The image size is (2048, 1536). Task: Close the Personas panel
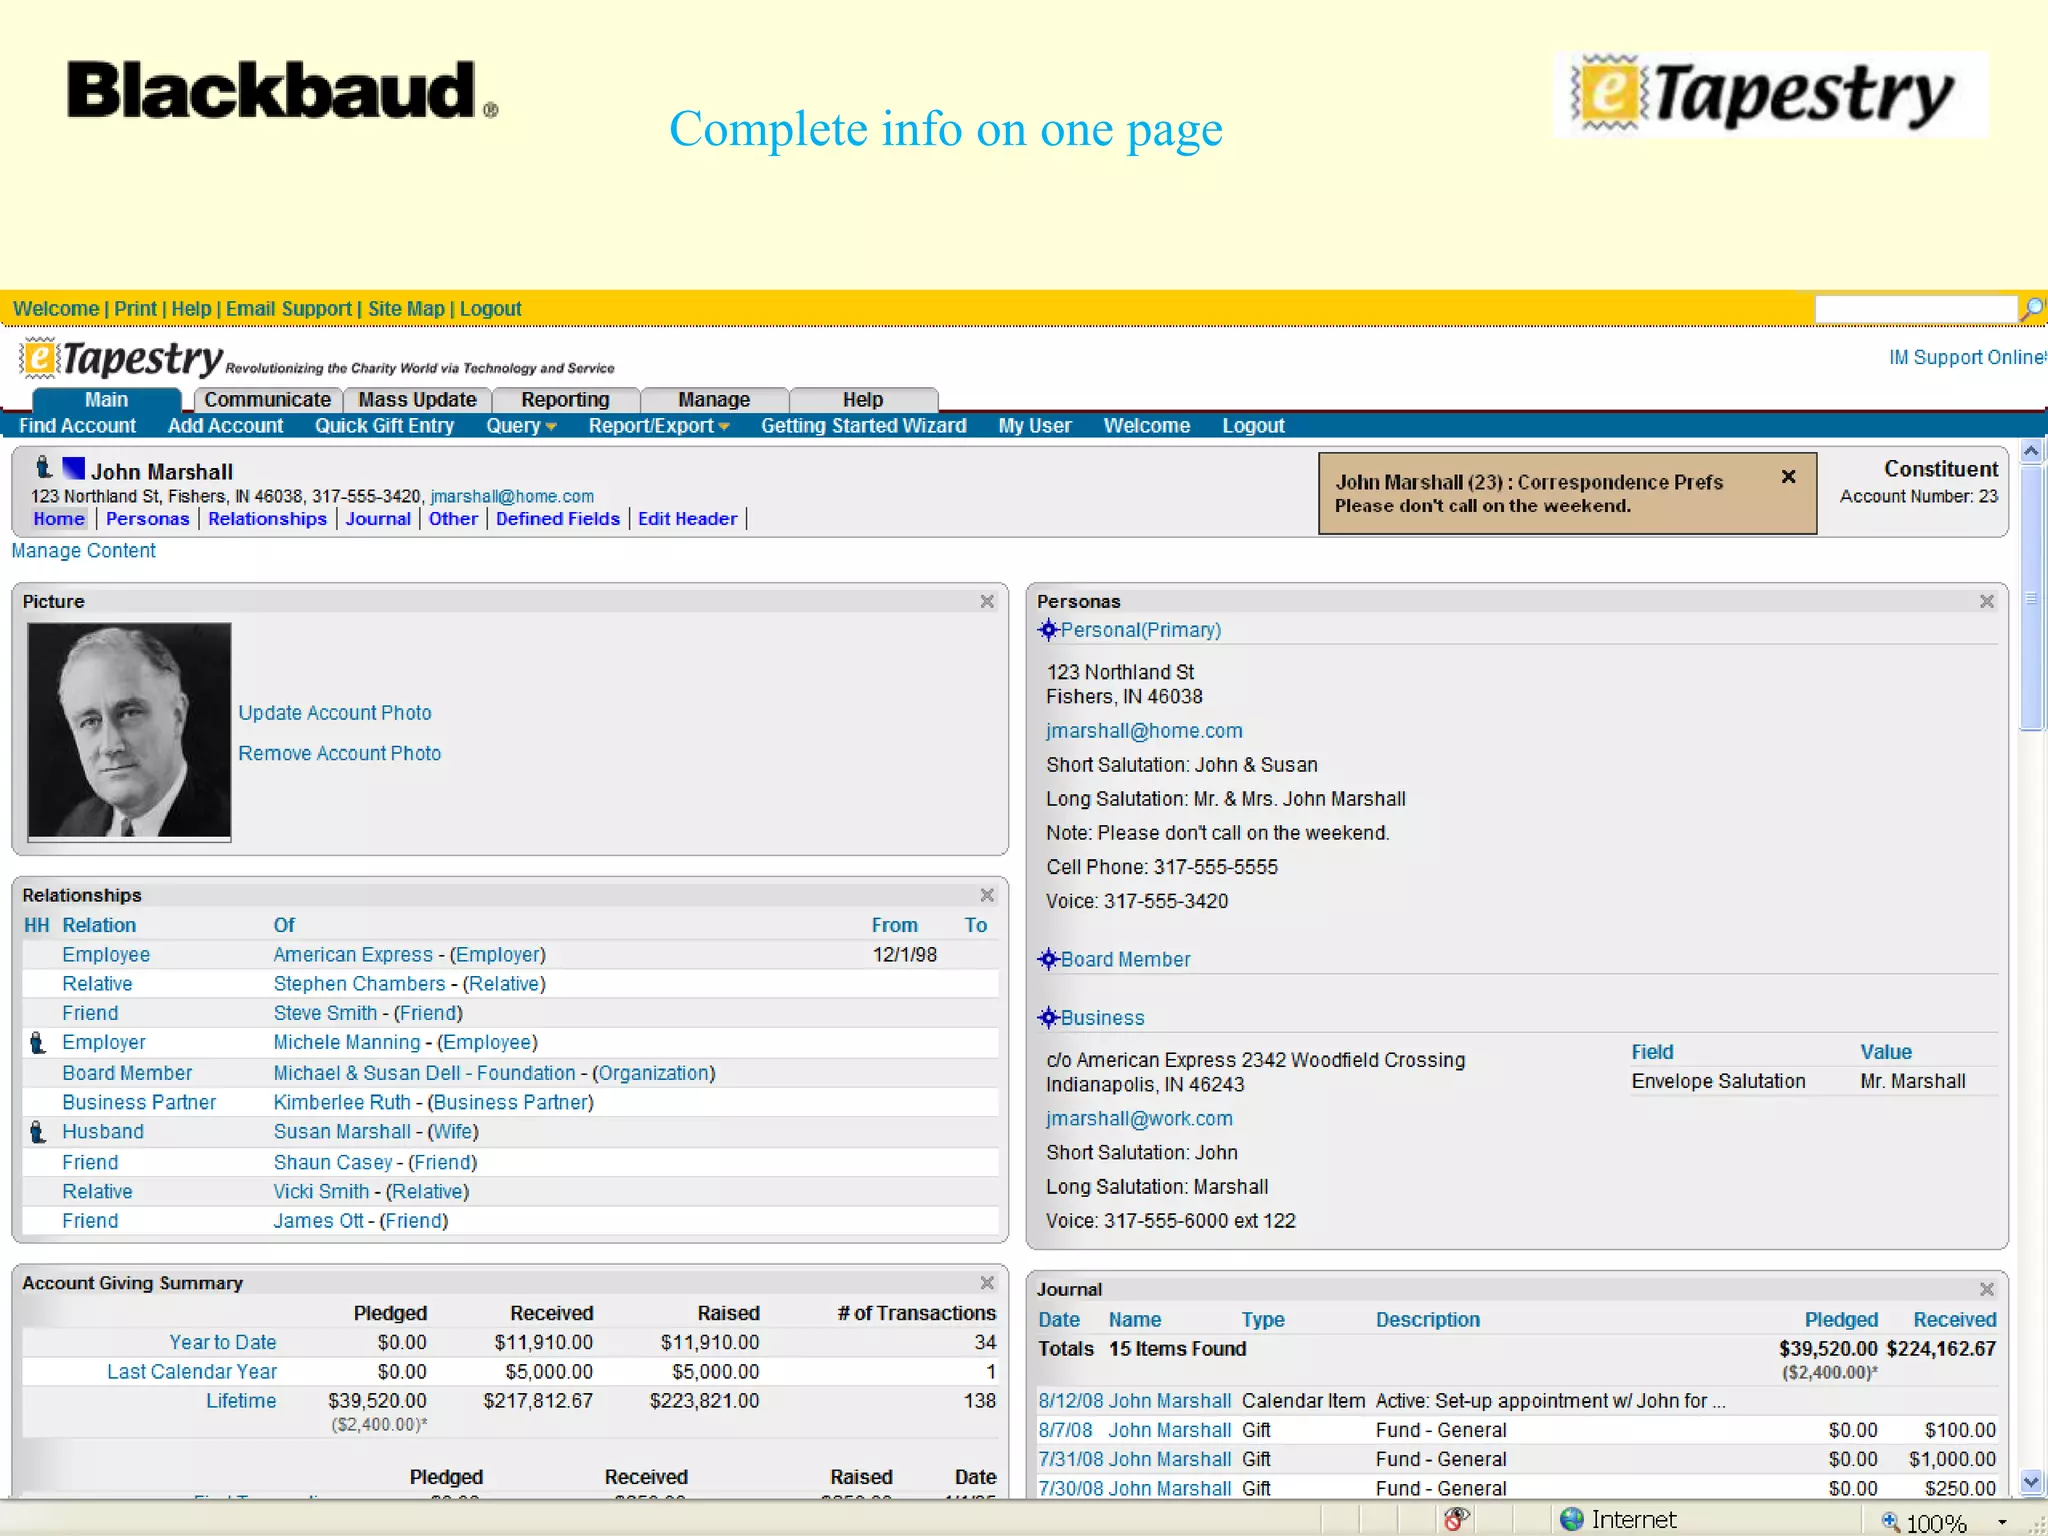coord(1986,601)
